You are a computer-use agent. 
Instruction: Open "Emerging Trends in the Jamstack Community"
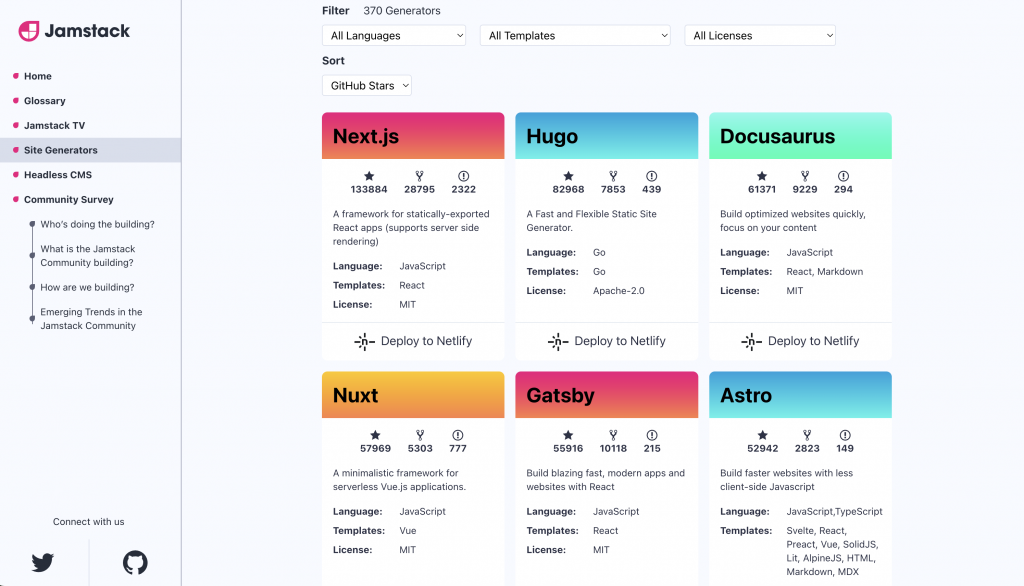tap(91, 319)
